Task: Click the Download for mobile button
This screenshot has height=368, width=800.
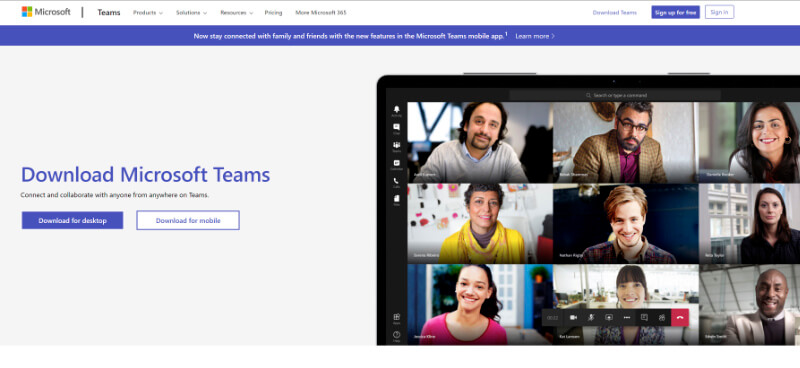Action: click(188, 220)
